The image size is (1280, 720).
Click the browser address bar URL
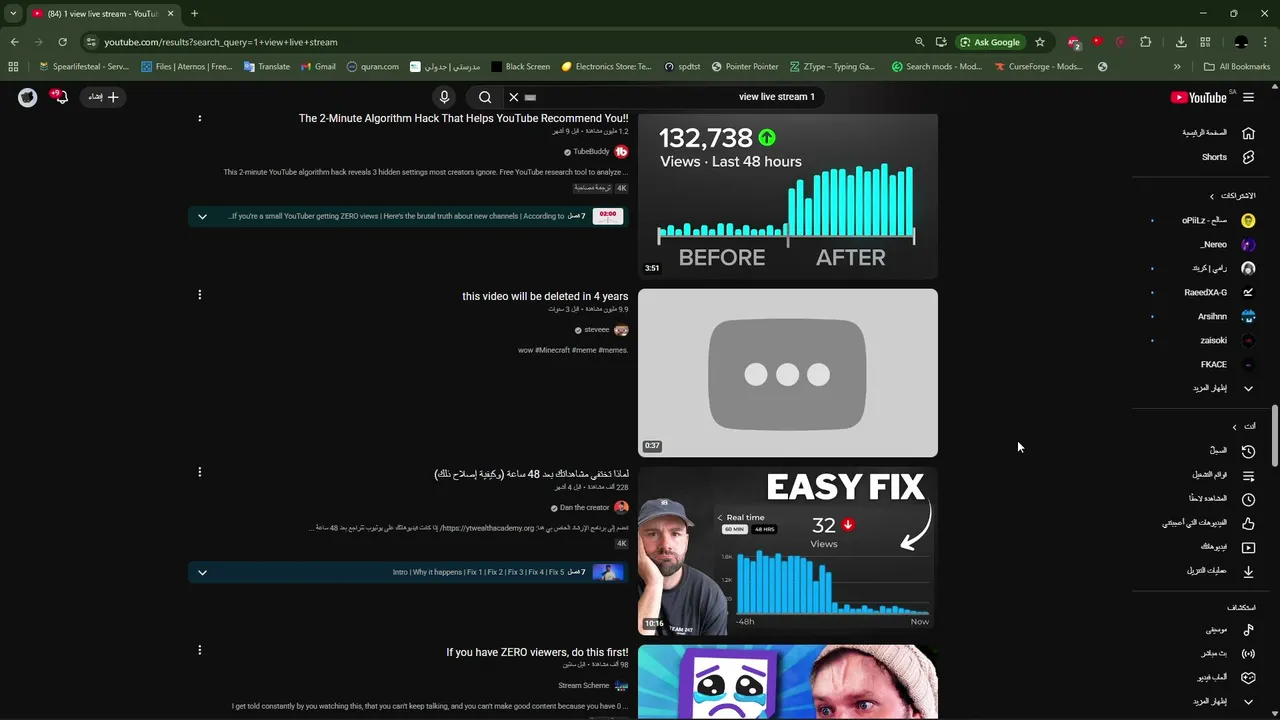click(221, 42)
